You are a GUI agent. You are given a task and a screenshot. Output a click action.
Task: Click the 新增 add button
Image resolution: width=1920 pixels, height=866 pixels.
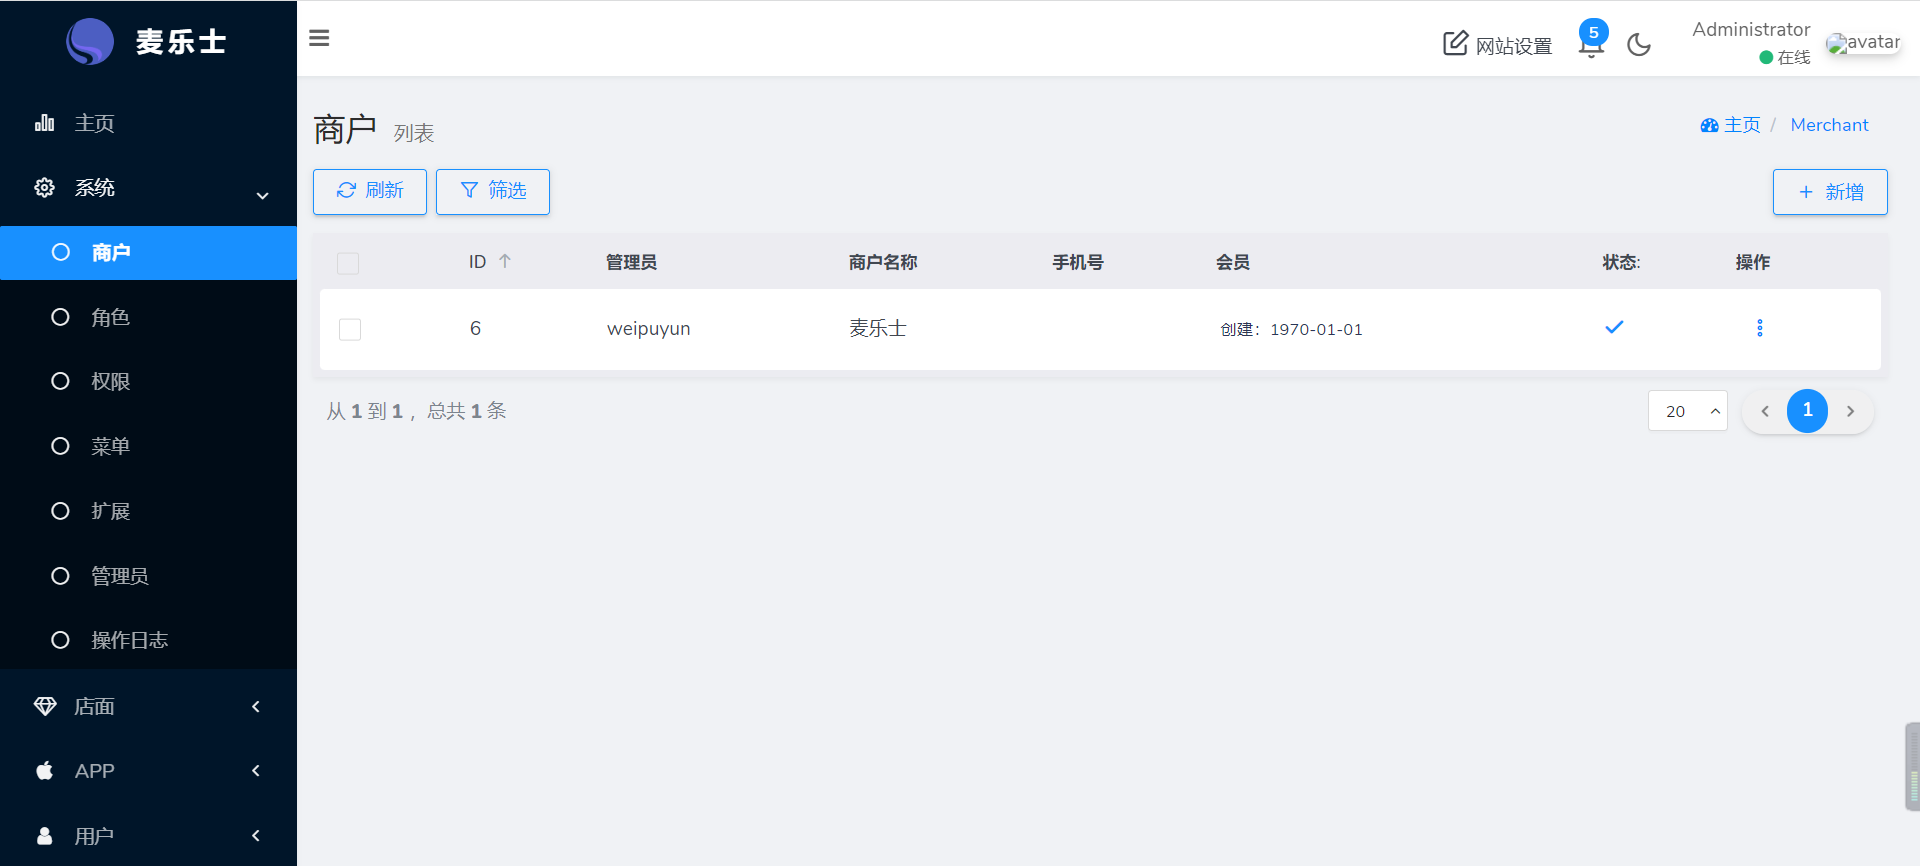1830,192
